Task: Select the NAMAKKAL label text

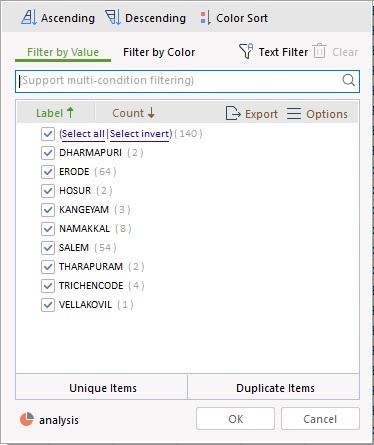Action: [x=84, y=229]
